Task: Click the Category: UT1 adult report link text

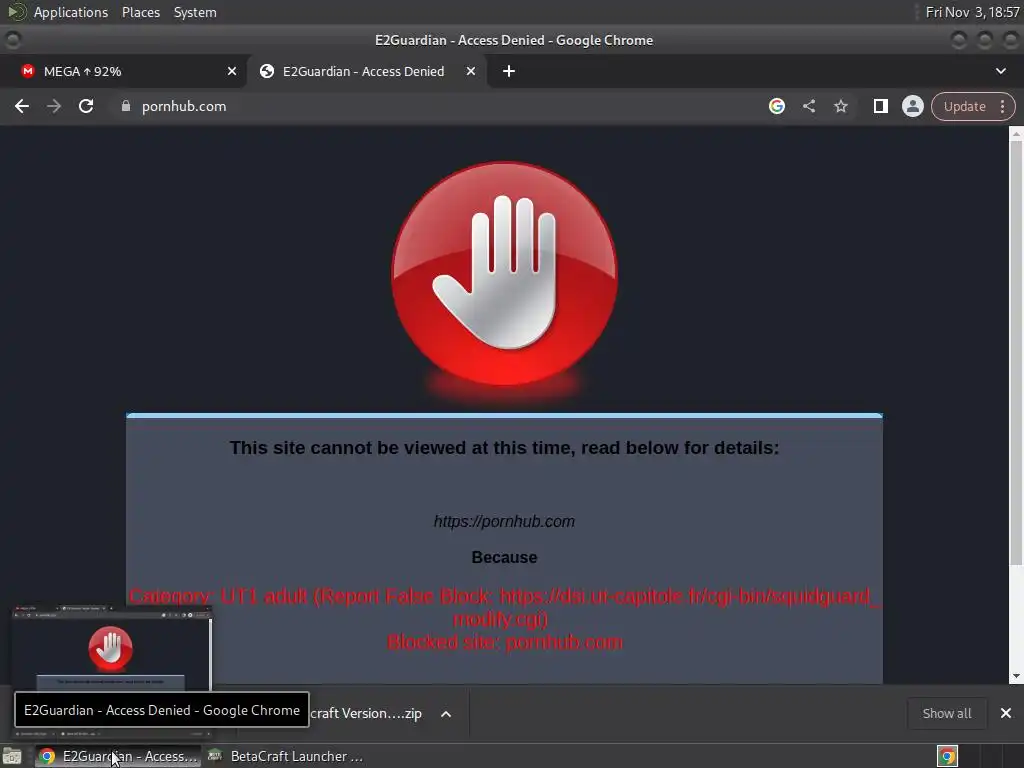Action: pyautogui.click(x=504, y=607)
